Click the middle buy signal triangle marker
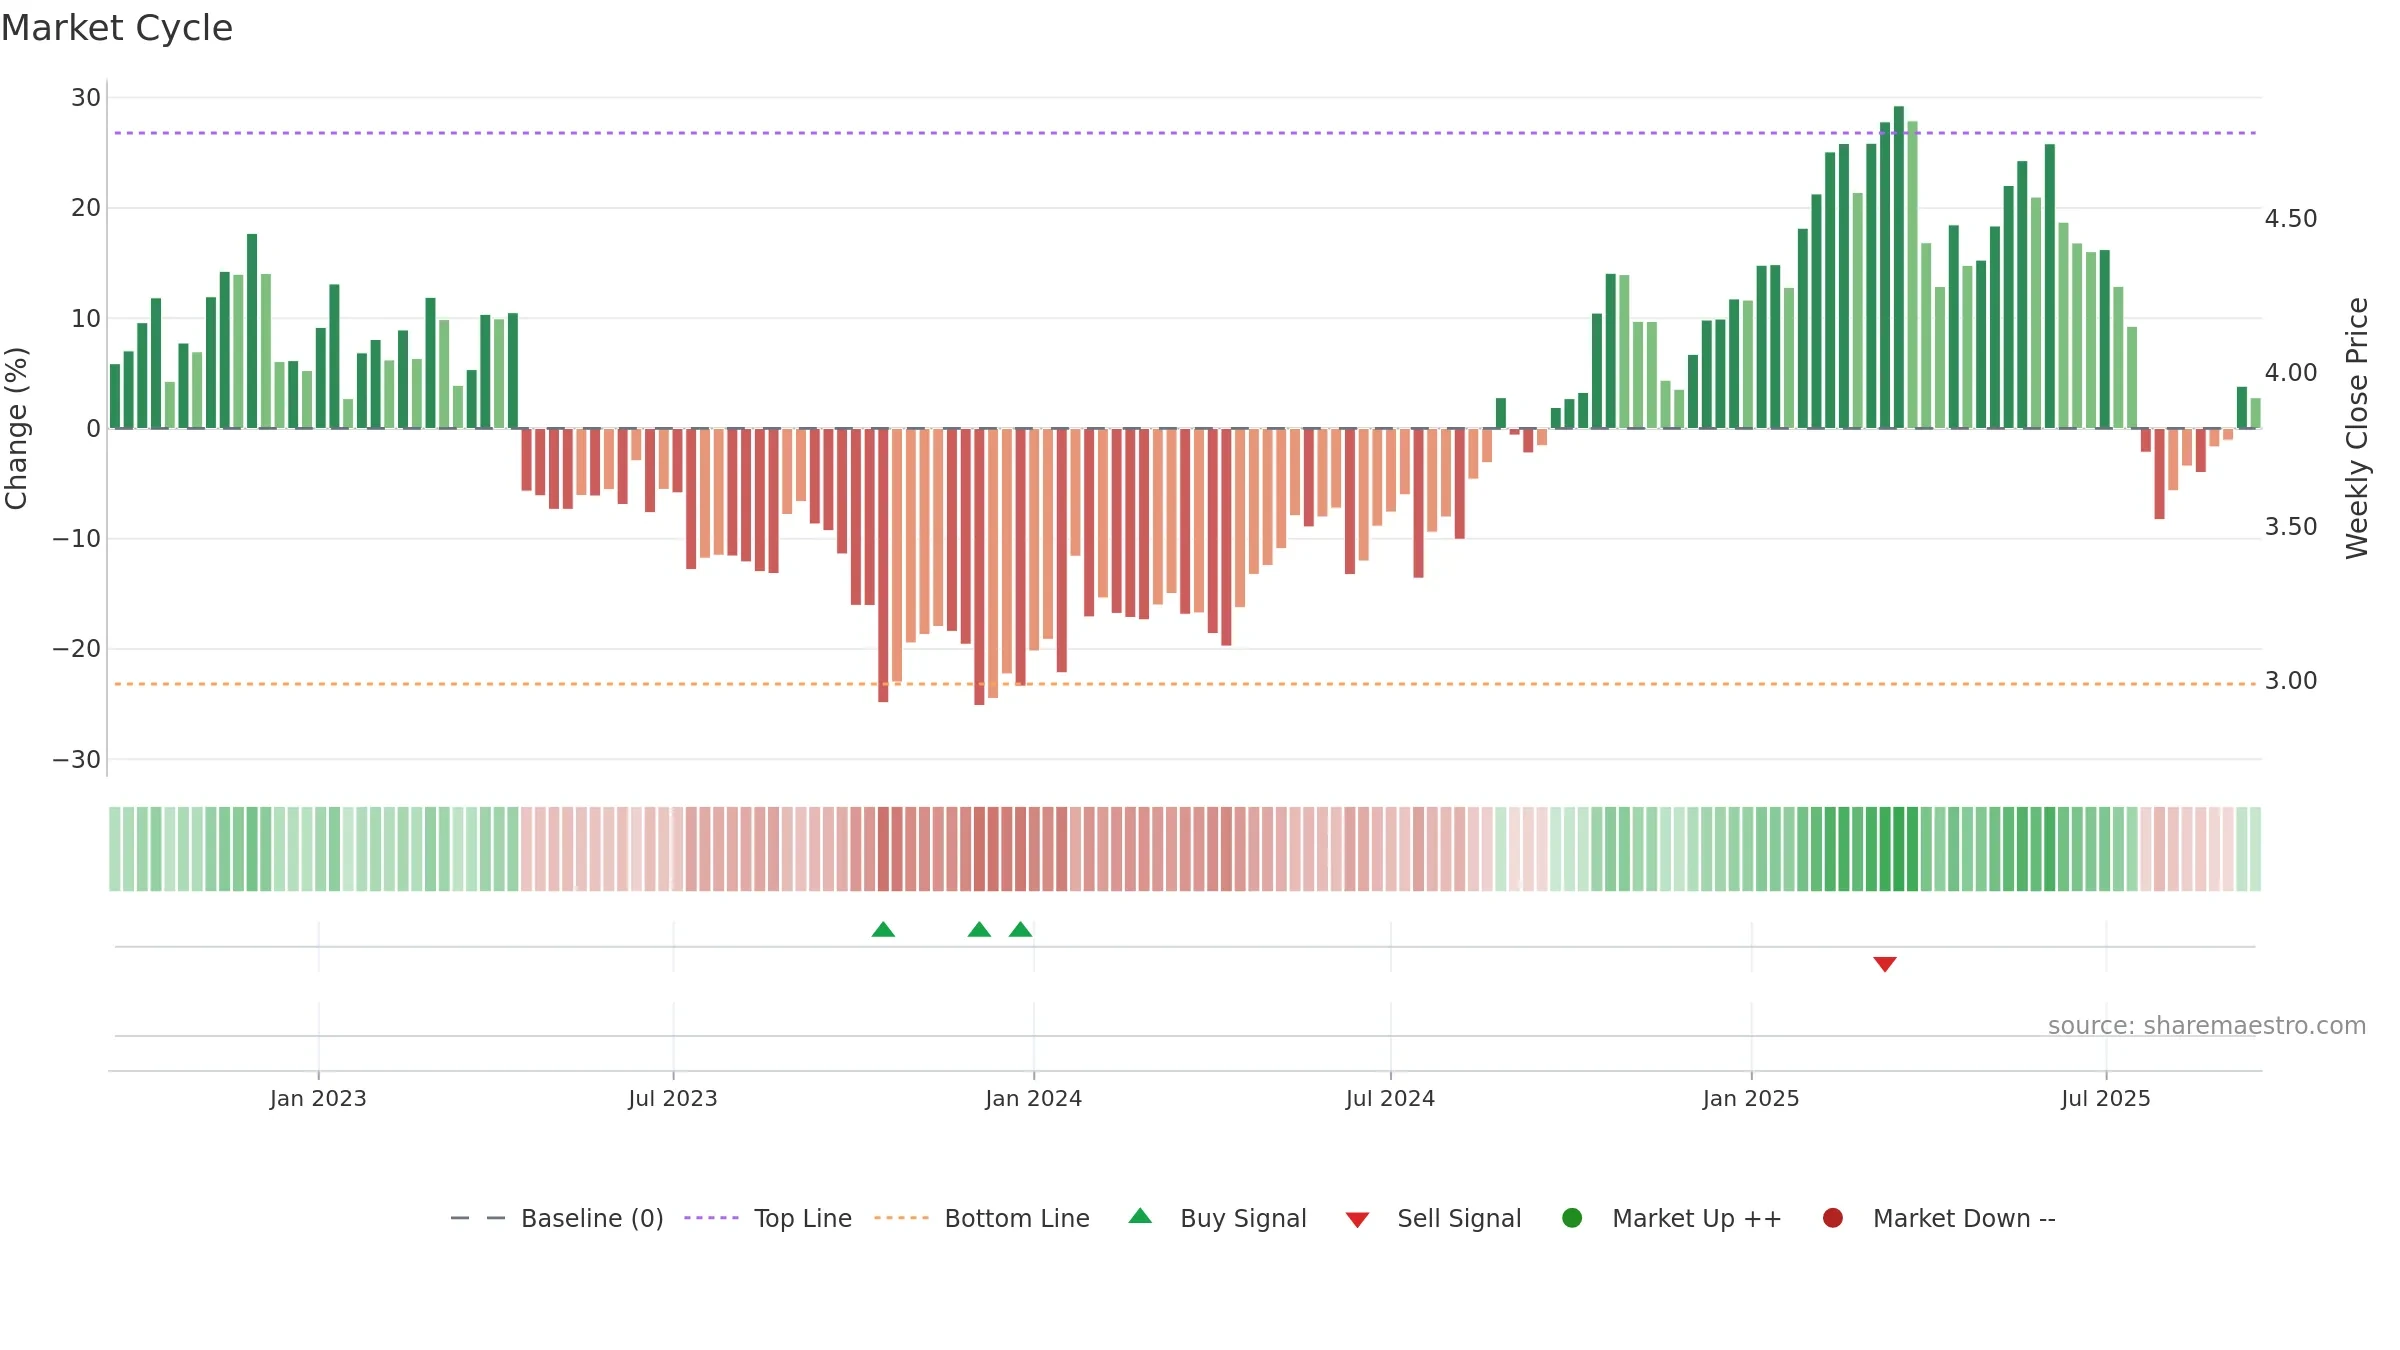 point(979,930)
